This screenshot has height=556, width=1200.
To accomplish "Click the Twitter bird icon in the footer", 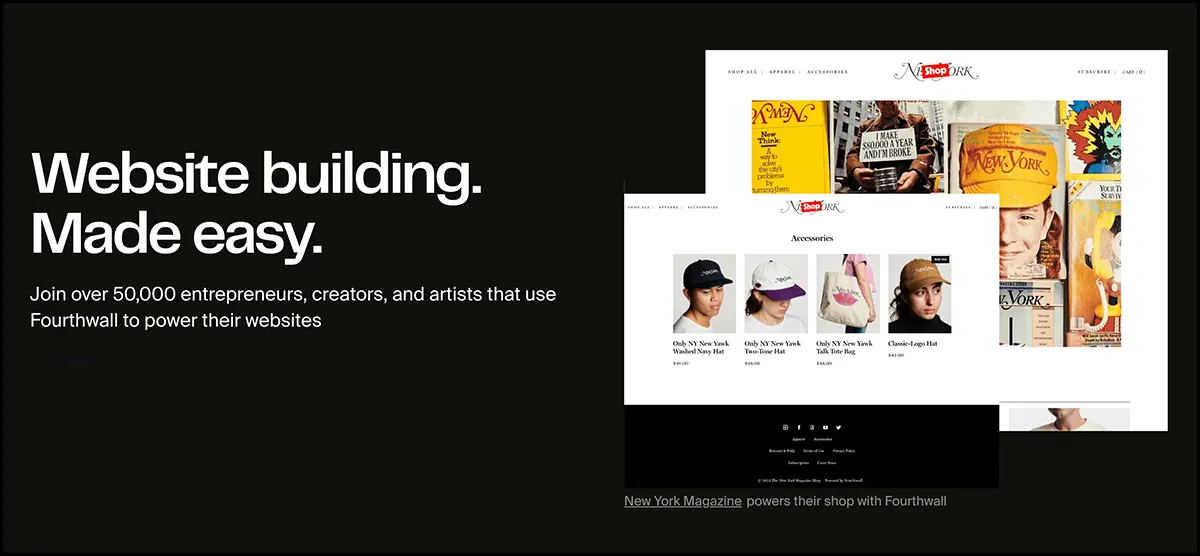I will click(x=839, y=427).
